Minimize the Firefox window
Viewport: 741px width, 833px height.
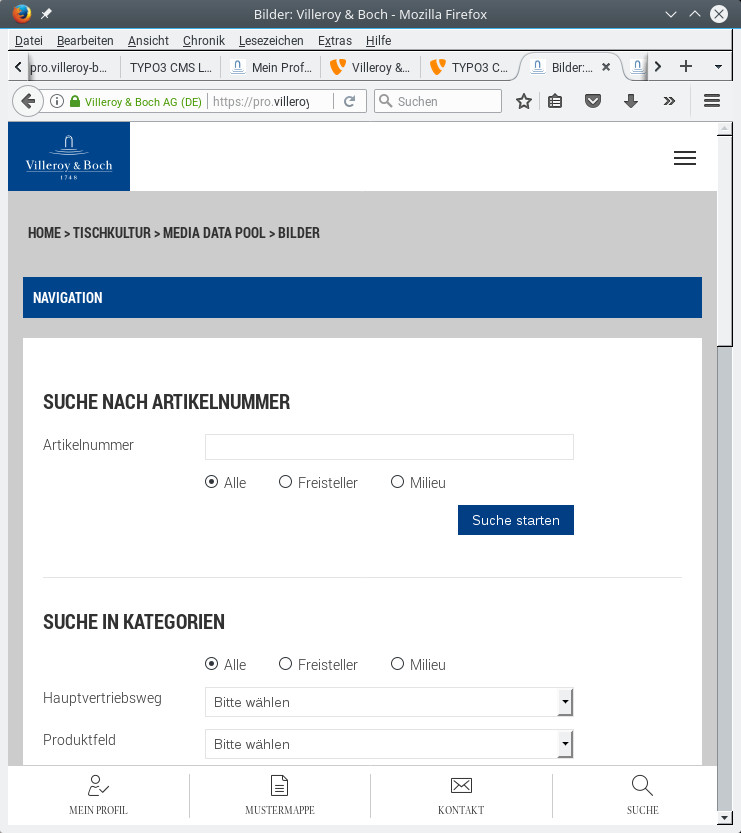[671, 14]
